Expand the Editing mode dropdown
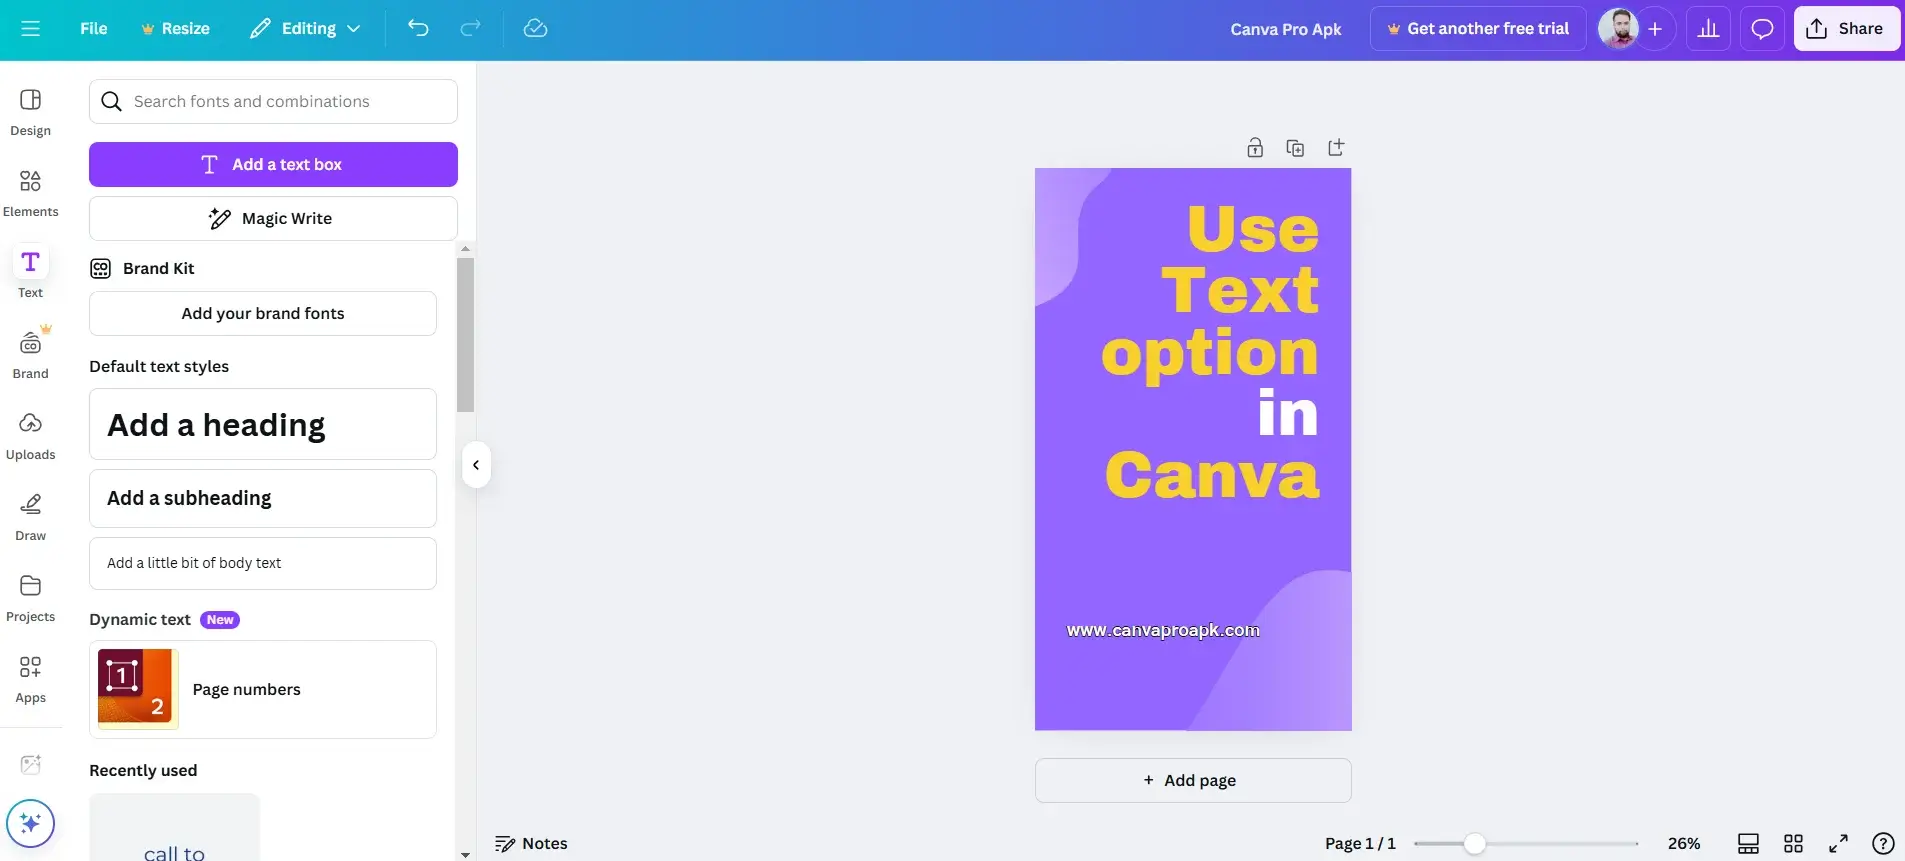Viewport: 1905px width, 861px height. (x=305, y=29)
